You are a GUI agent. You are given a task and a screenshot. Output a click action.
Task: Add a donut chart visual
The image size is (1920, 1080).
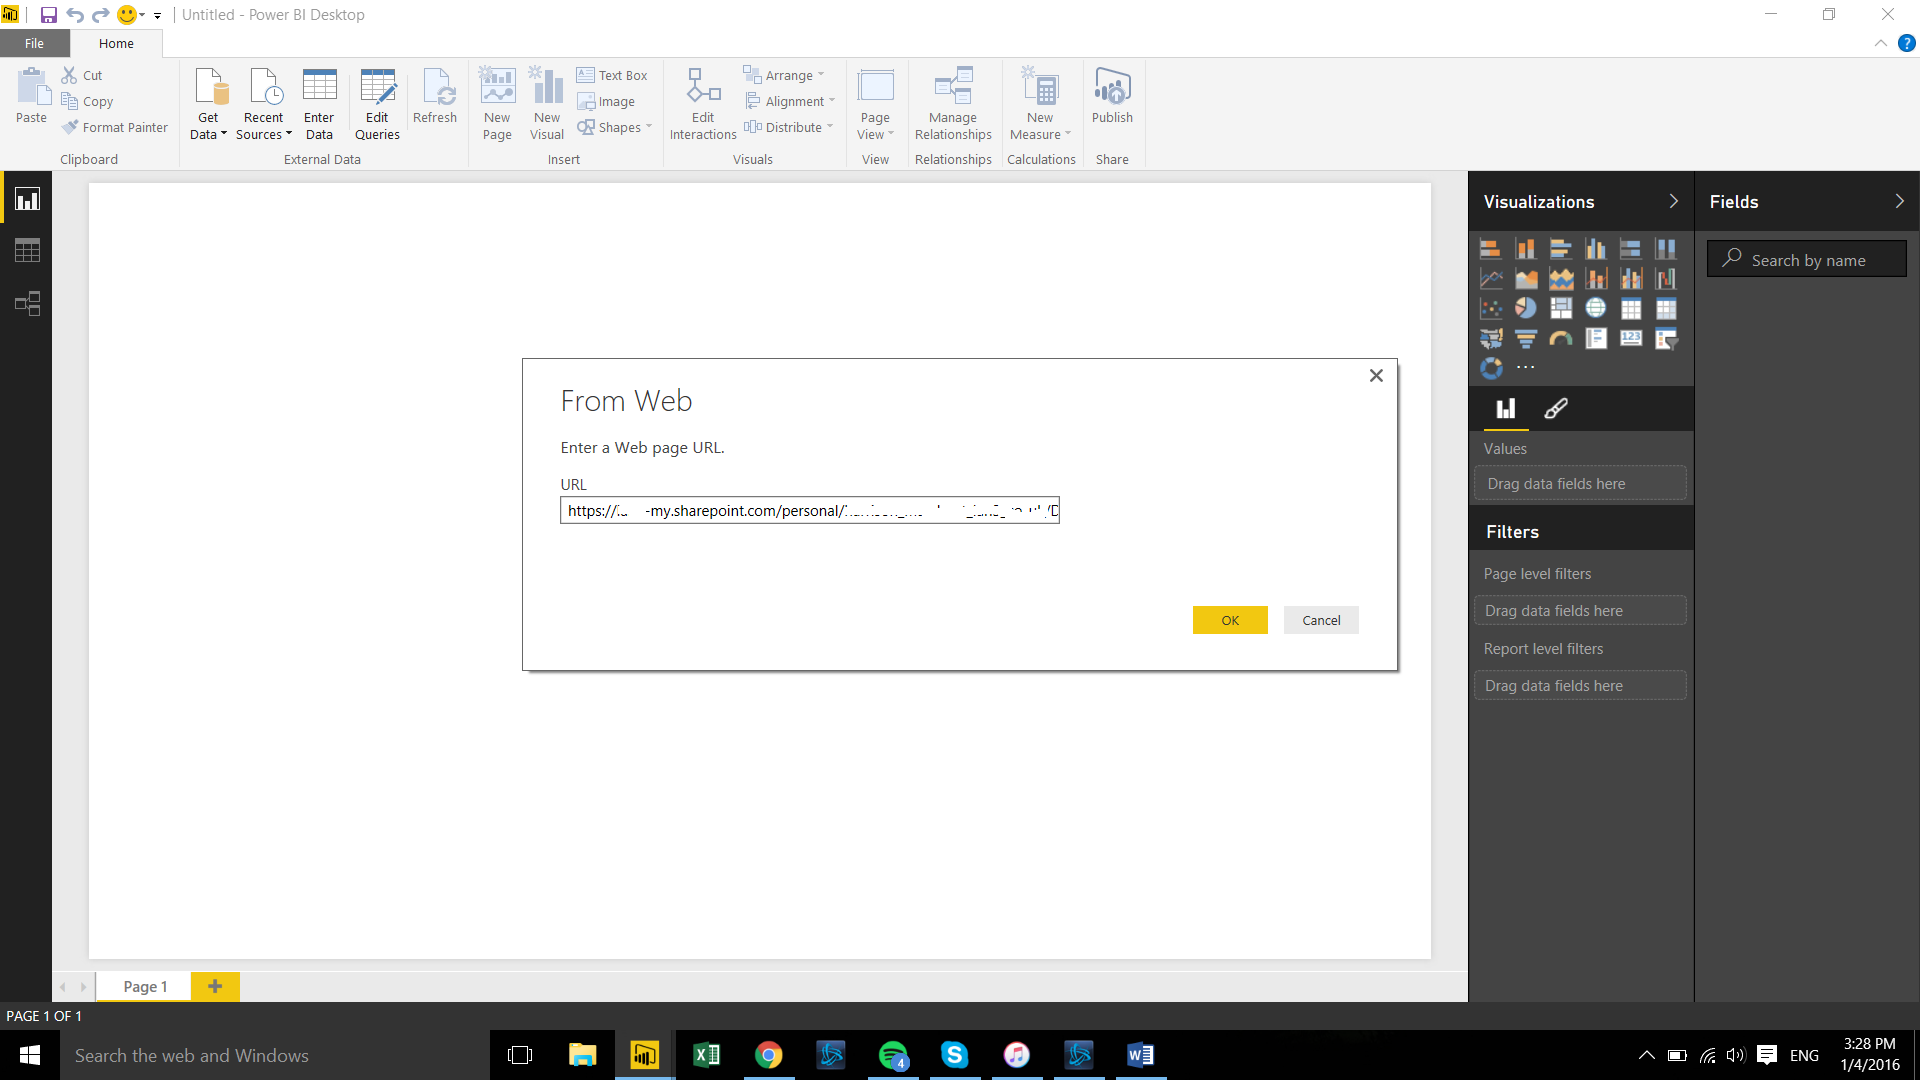click(x=1491, y=368)
